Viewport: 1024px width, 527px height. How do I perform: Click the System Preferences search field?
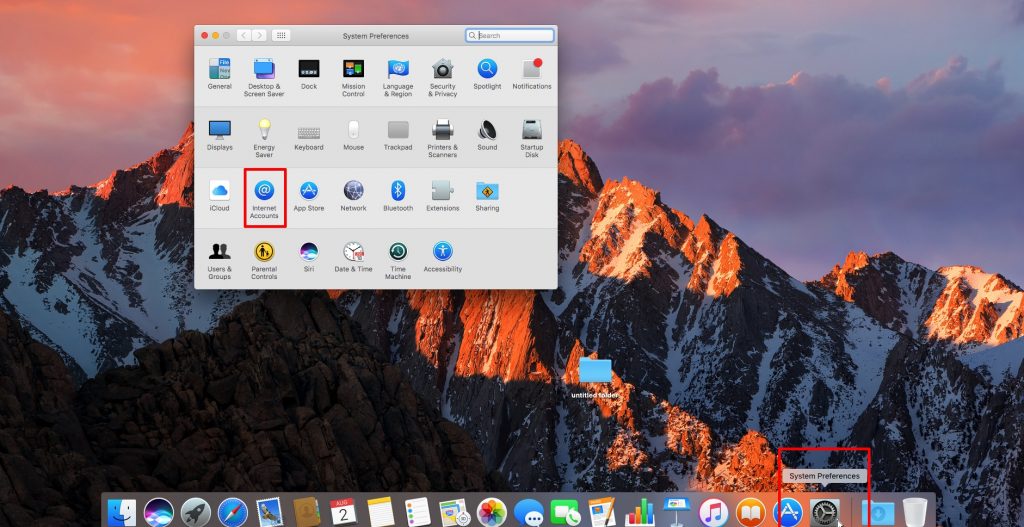510,35
